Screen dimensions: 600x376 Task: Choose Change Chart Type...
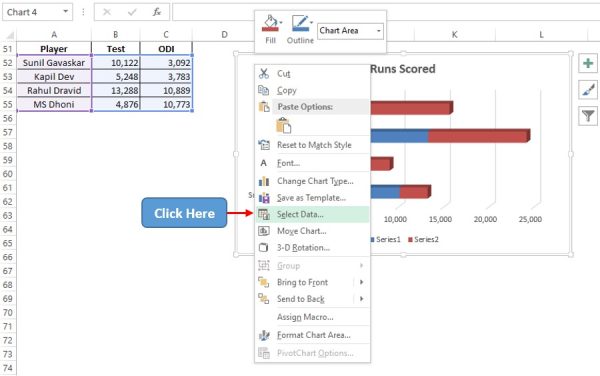point(313,181)
